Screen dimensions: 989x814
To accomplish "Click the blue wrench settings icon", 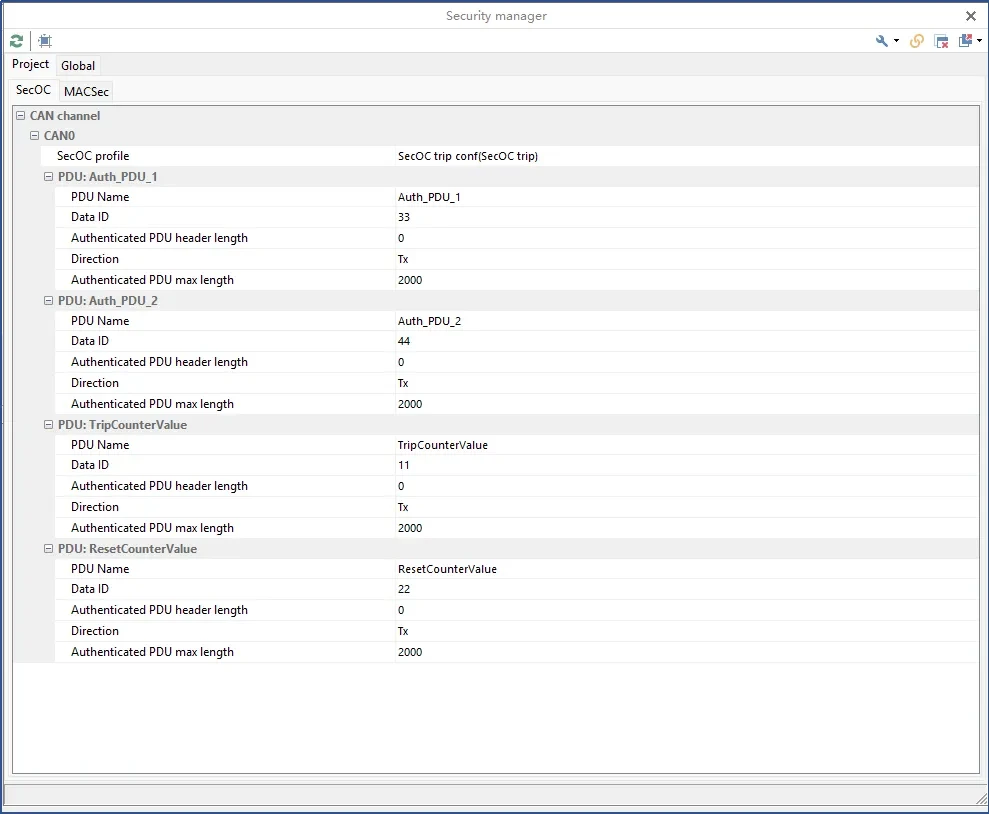I will point(881,41).
